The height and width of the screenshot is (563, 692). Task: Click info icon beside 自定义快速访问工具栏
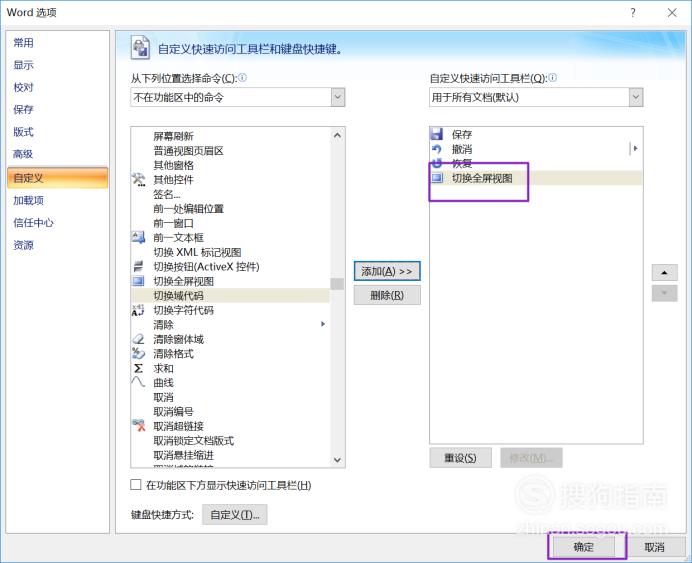552,78
